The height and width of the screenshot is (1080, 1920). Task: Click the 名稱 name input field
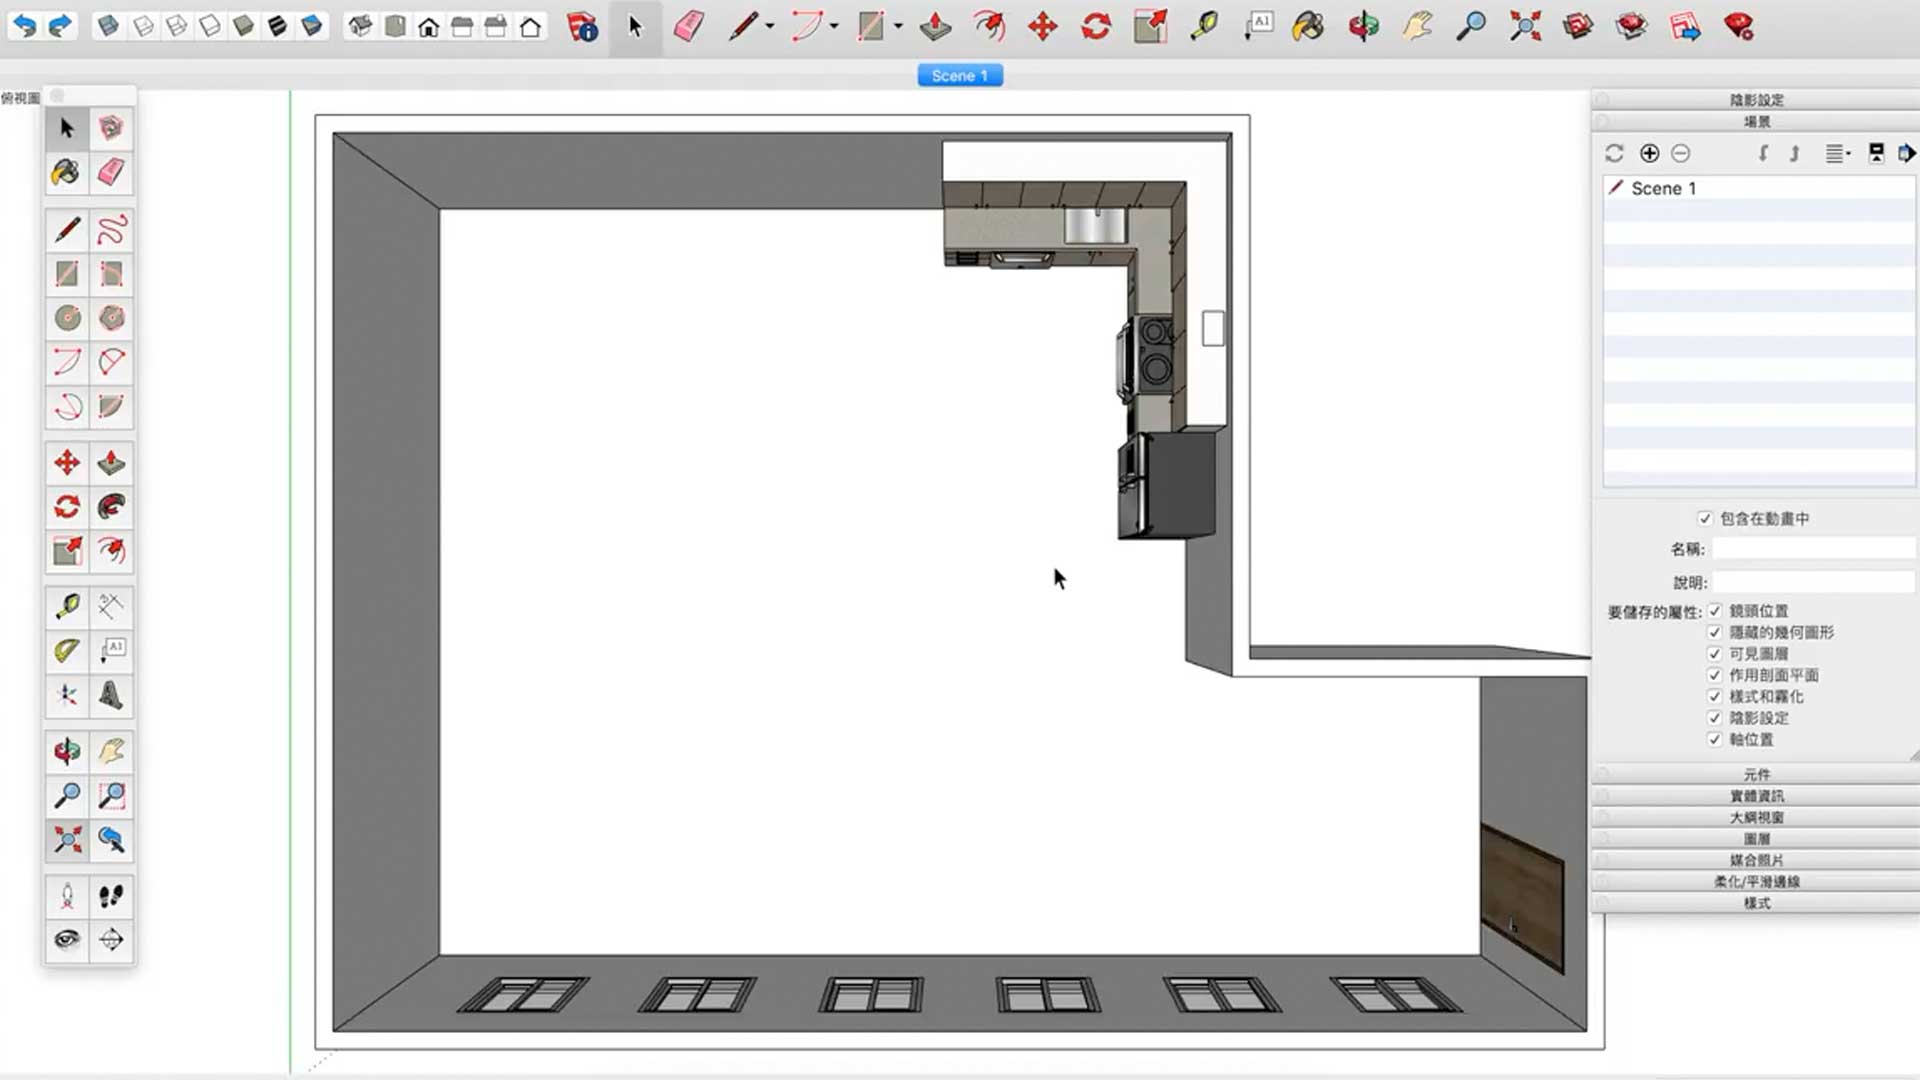[x=1812, y=549]
